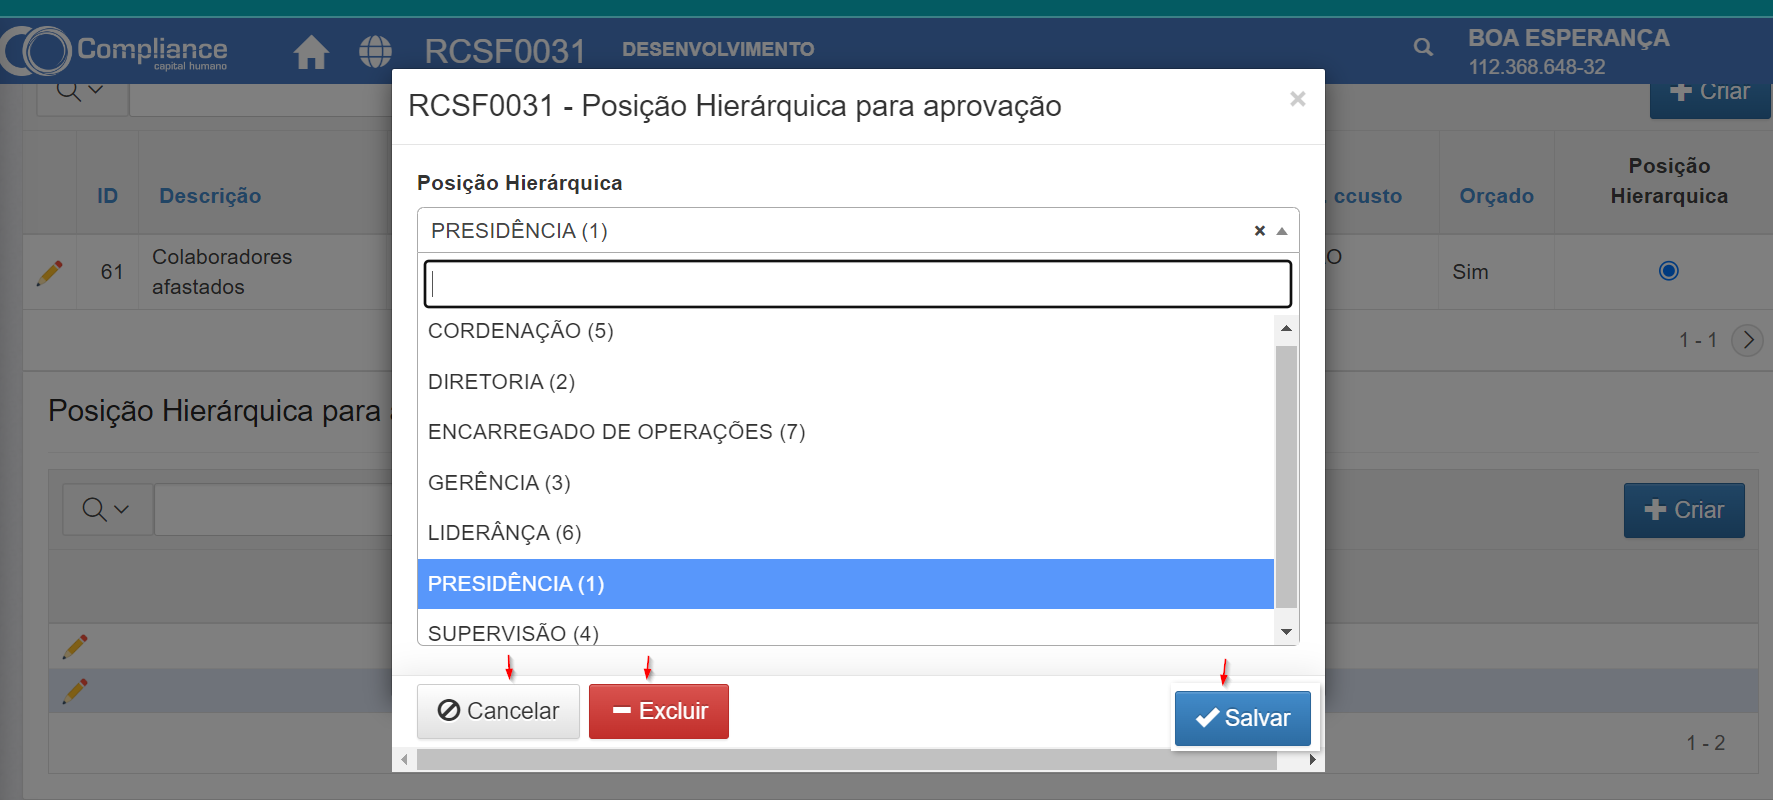Screen dimensions: 1773x800
Task: Select DIRETORIA (2) option
Action: tap(845, 382)
